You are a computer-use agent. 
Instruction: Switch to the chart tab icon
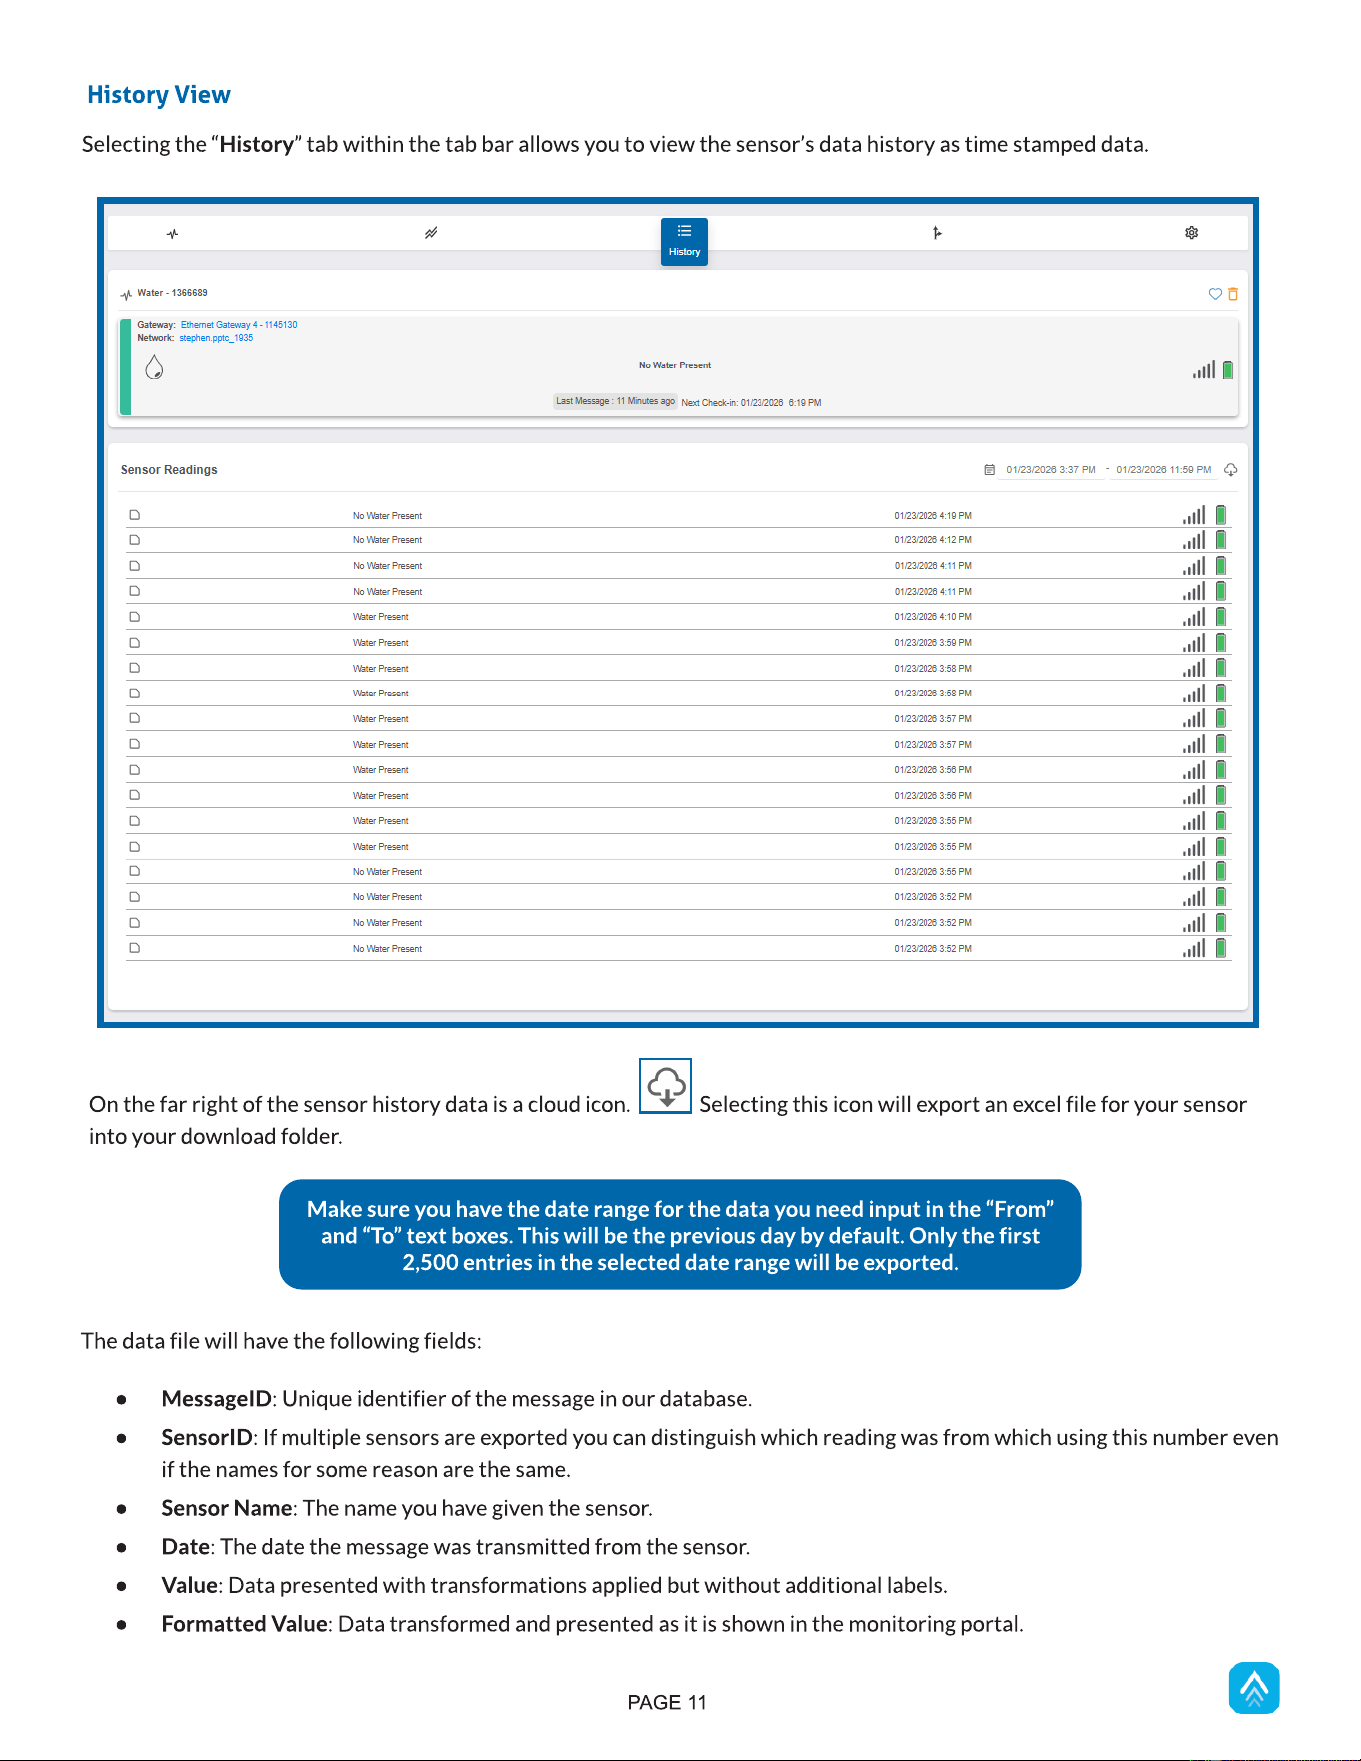[x=431, y=233]
